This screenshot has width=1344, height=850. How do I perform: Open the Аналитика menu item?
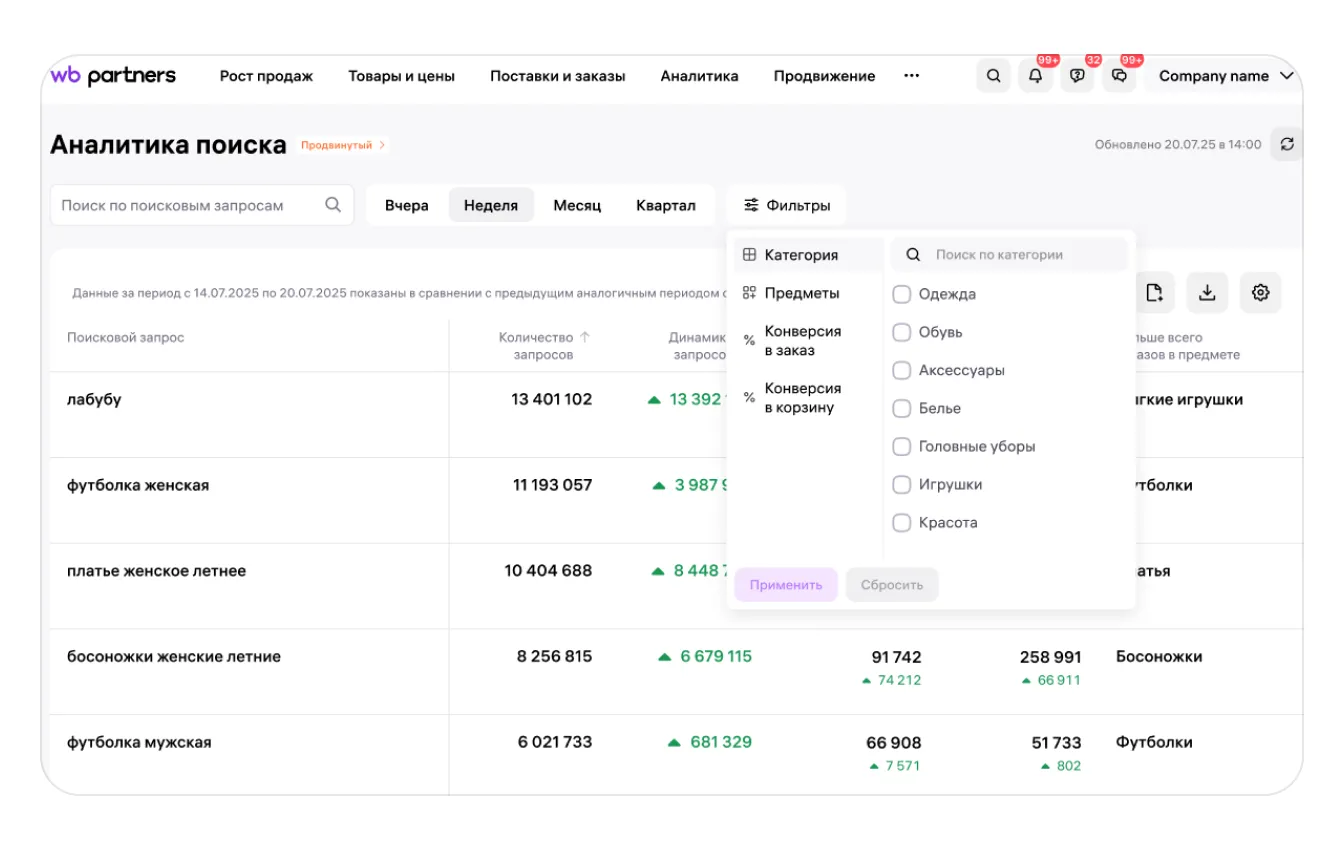coord(699,76)
